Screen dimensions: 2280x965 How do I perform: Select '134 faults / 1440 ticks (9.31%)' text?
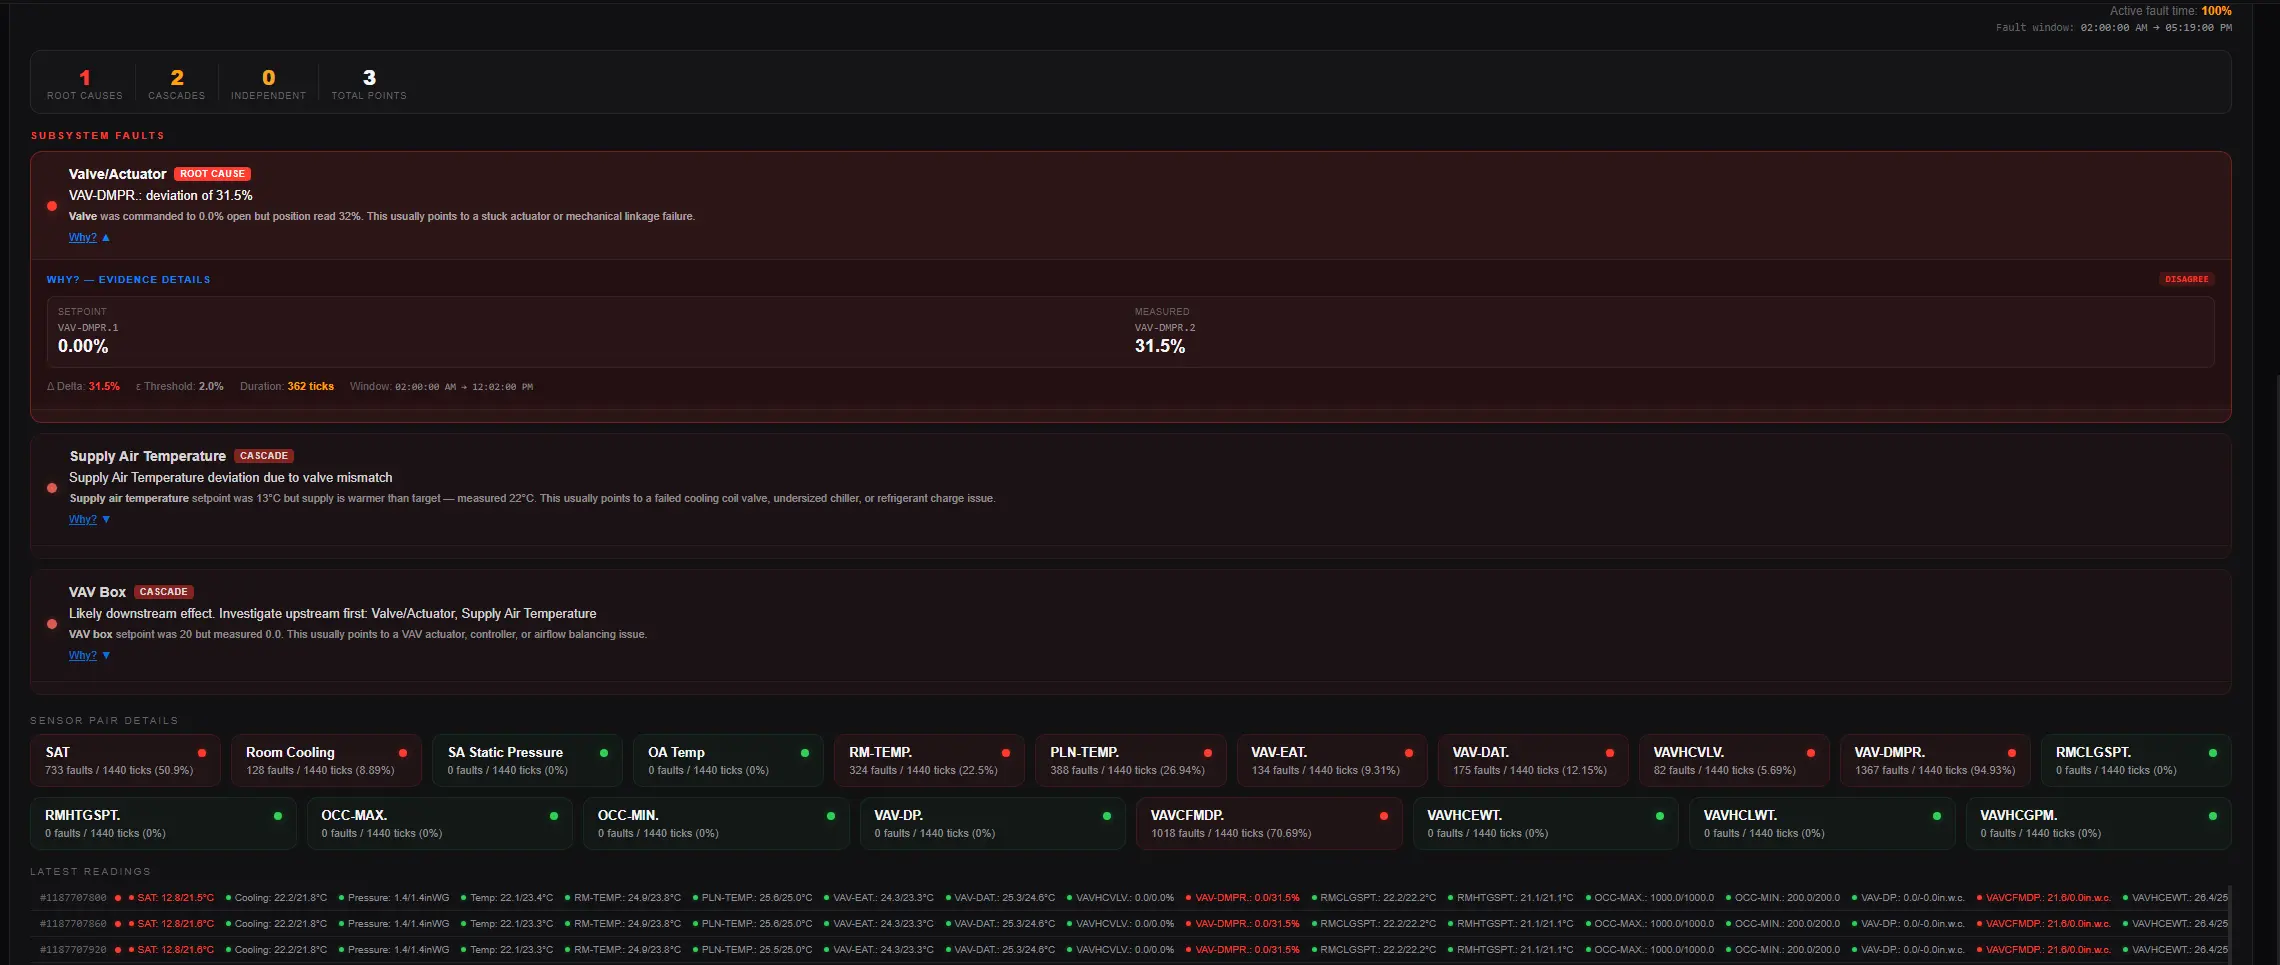[x=1325, y=771]
